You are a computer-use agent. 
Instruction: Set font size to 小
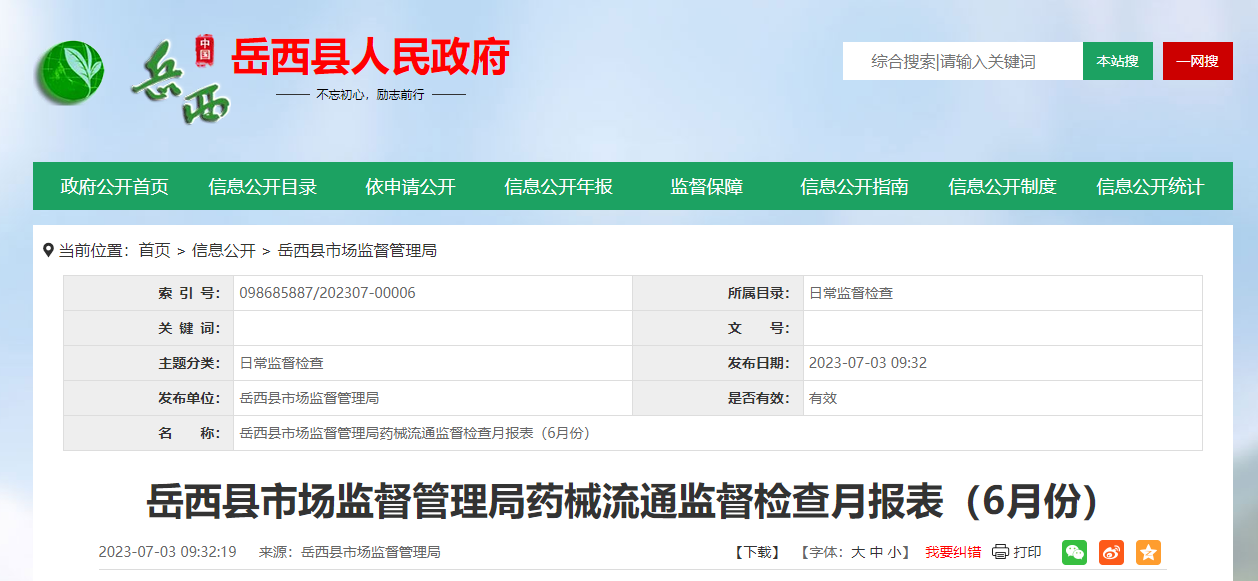tap(894, 552)
